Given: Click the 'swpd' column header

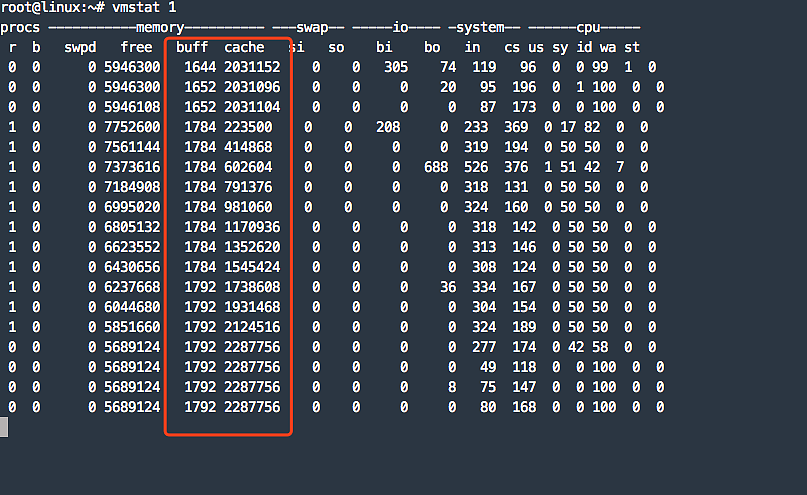Looking at the screenshot, I should tap(80, 47).
